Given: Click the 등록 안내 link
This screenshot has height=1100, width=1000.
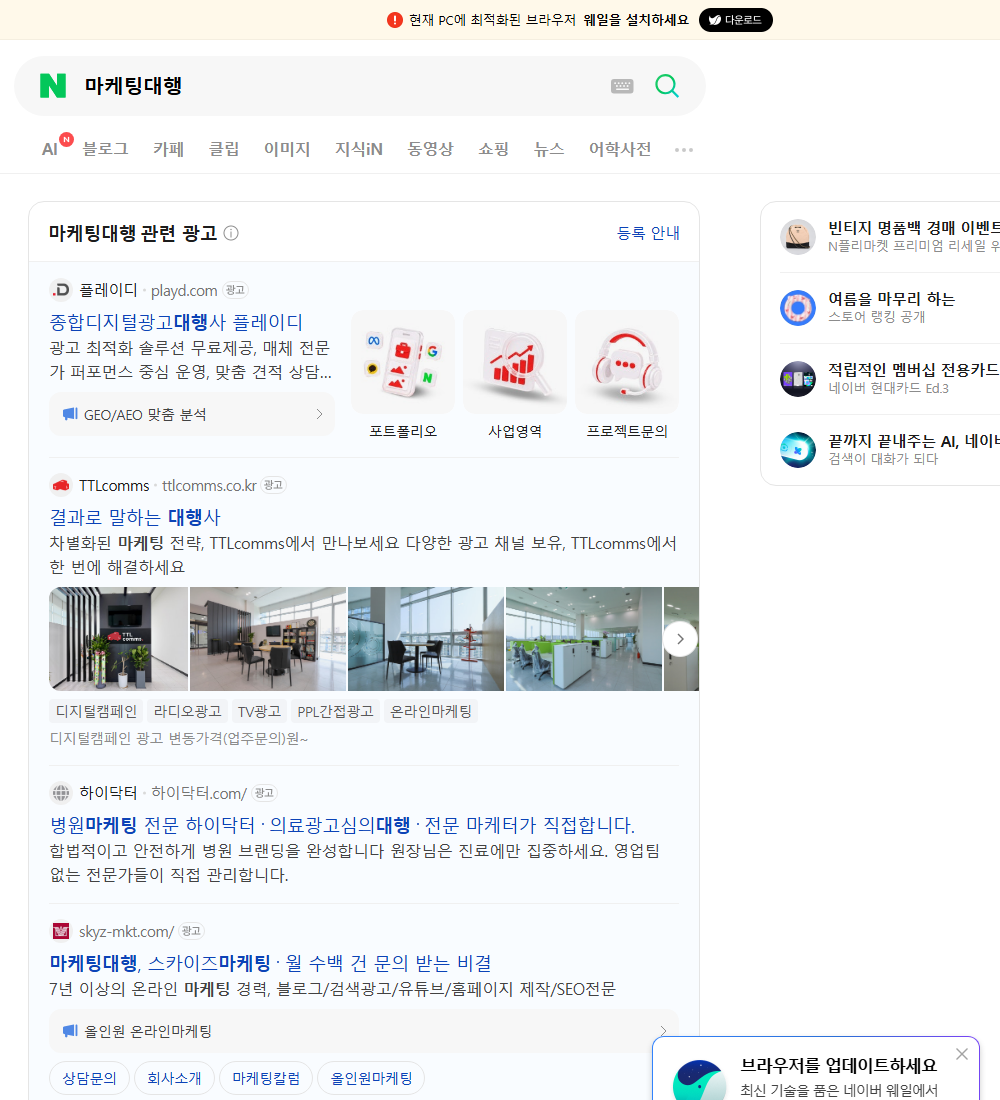Looking at the screenshot, I should (x=648, y=233).
